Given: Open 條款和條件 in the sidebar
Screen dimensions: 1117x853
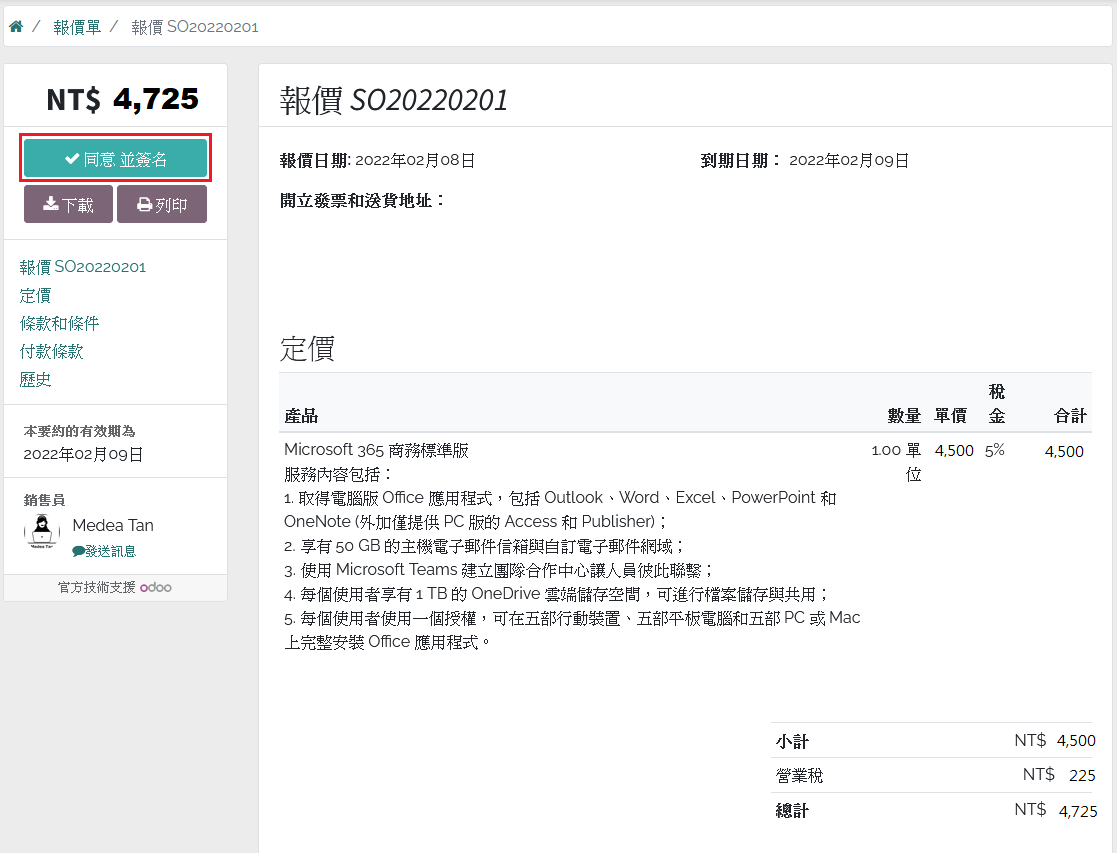Looking at the screenshot, I should point(59,323).
